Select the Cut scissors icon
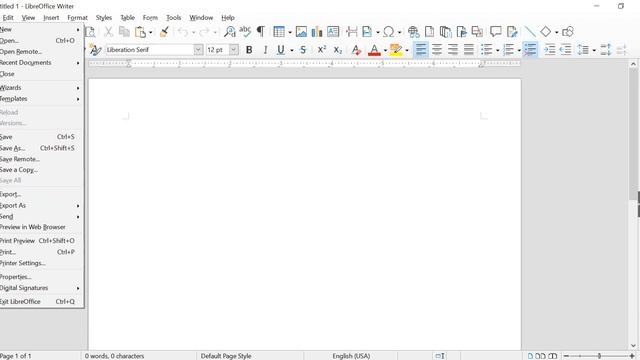The image size is (640, 360). (108, 32)
